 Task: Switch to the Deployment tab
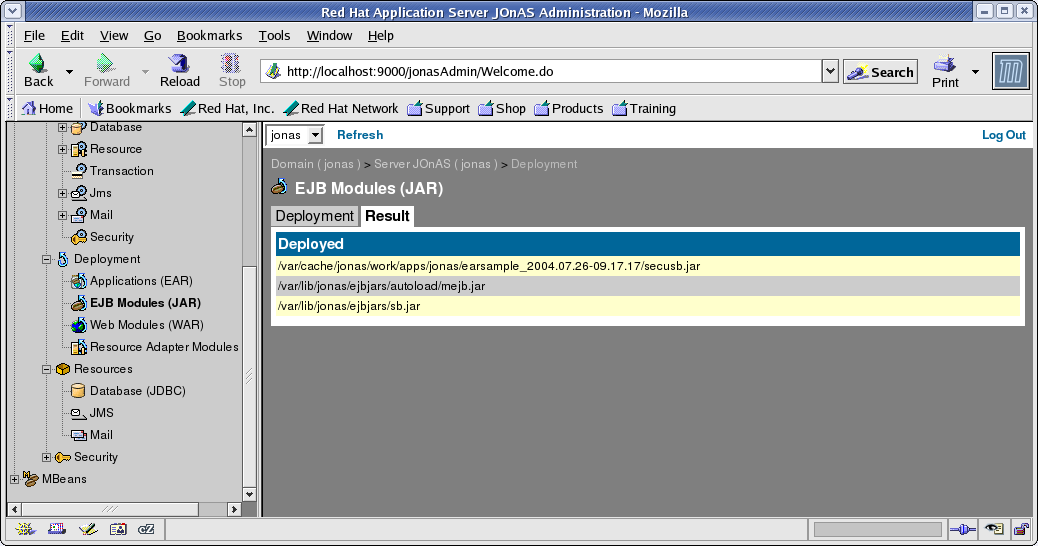tap(314, 216)
